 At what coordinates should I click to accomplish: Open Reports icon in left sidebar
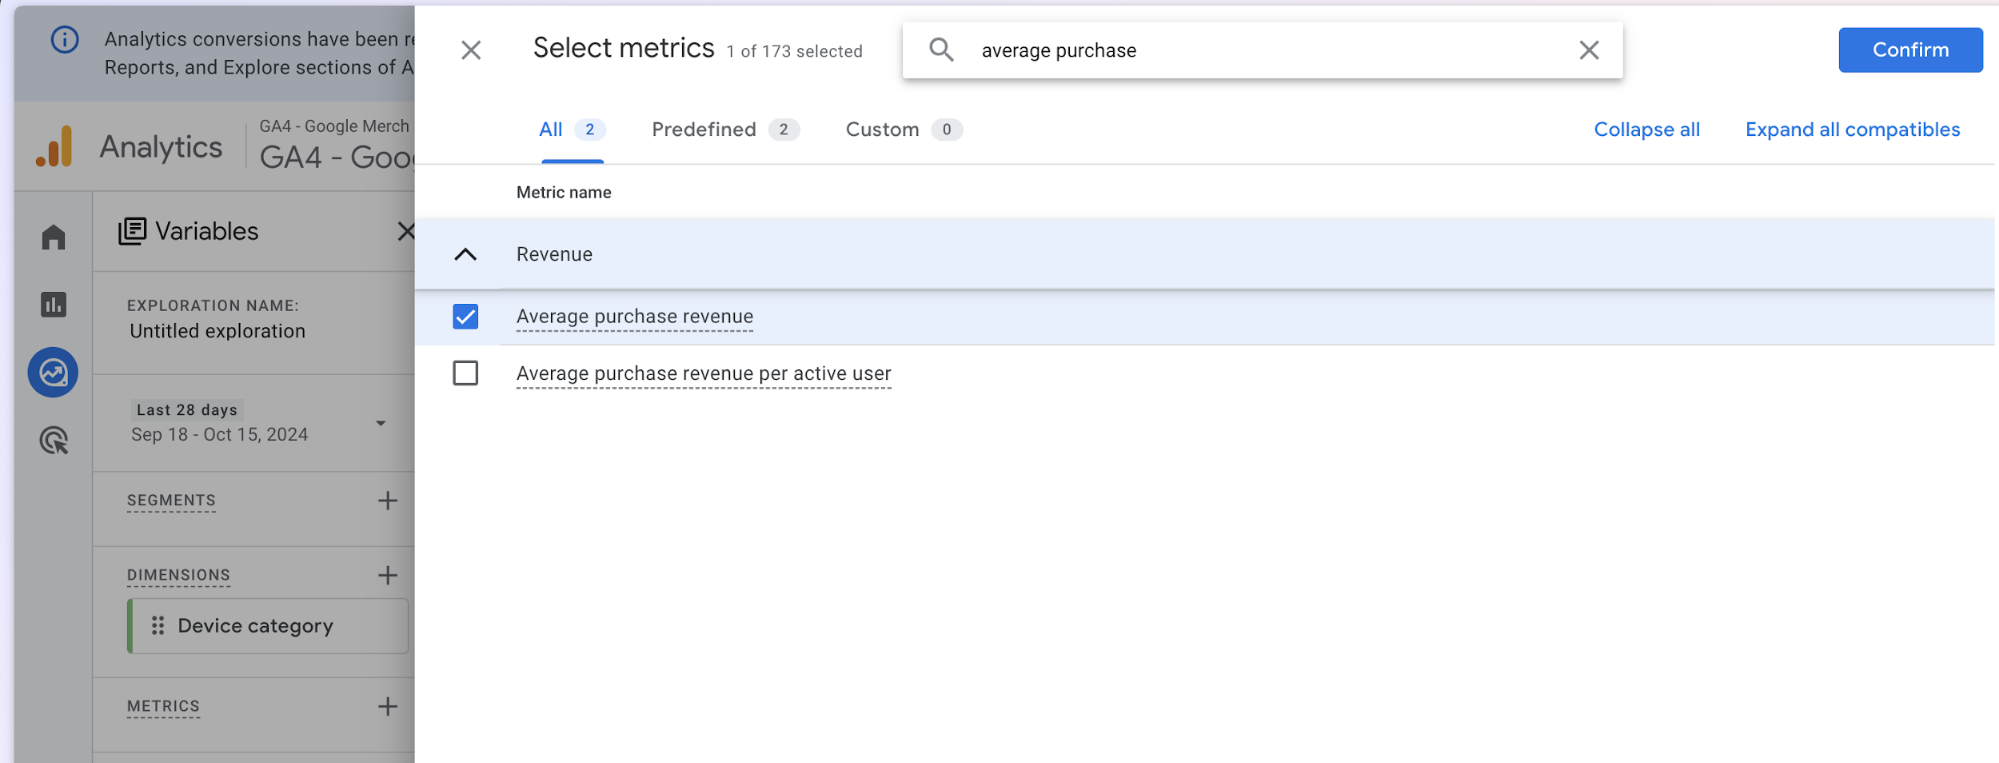(x=53, y=304)
